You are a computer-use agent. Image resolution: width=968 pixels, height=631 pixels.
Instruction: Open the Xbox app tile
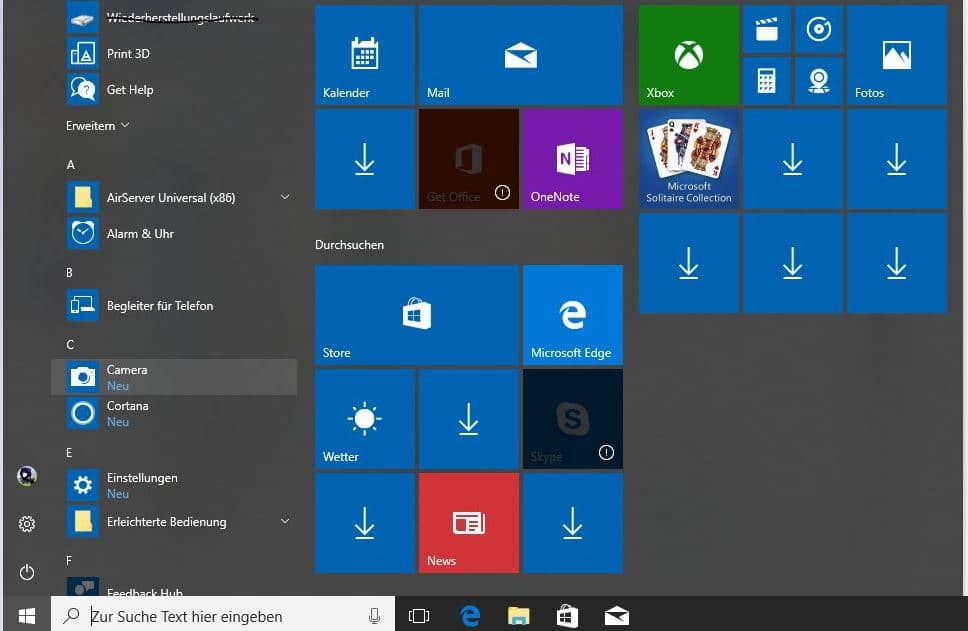(x=687, y=54)
